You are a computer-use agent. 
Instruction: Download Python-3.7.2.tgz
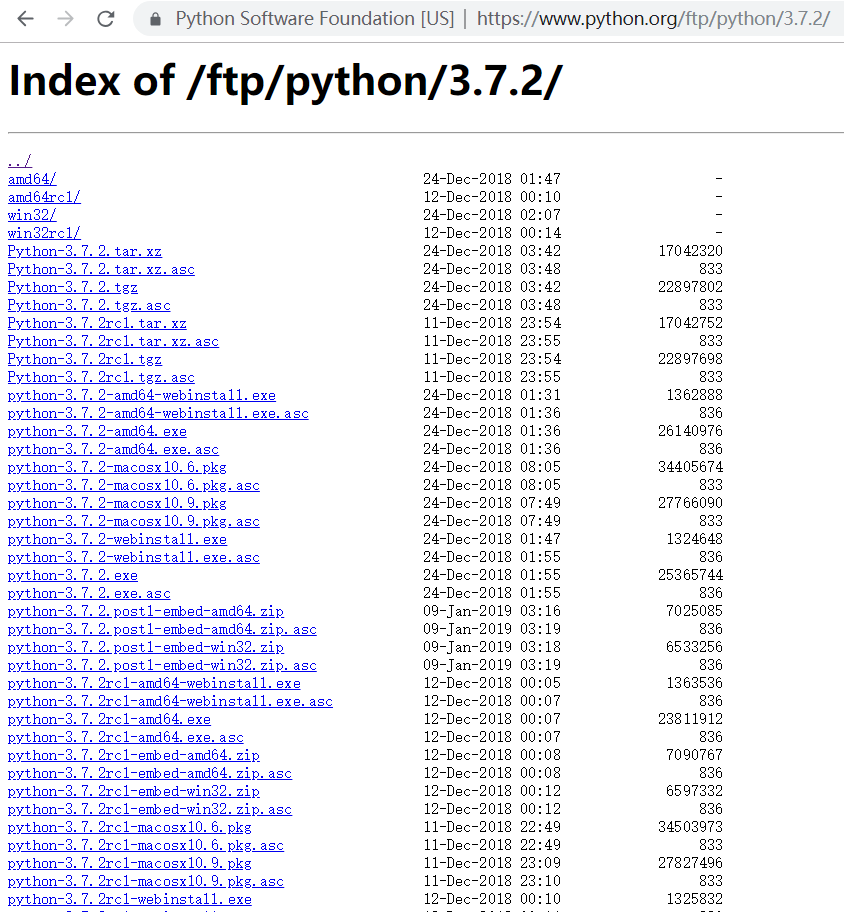[x=73, y=287]
